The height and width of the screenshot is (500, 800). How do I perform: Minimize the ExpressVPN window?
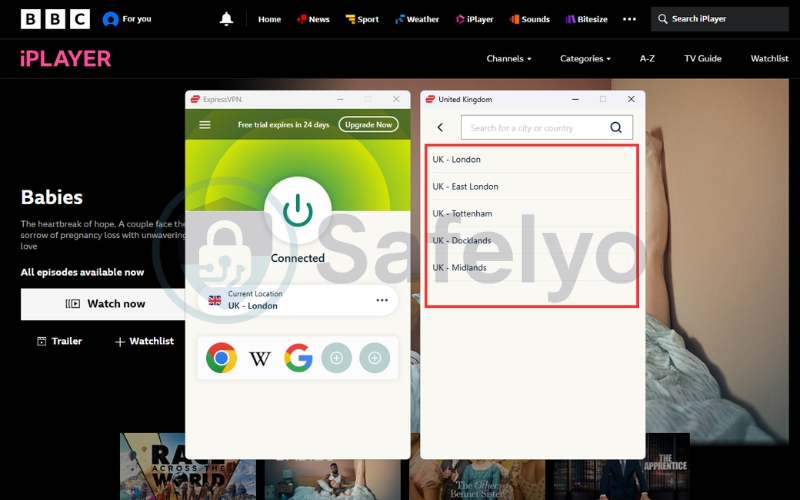coord(340,99)
